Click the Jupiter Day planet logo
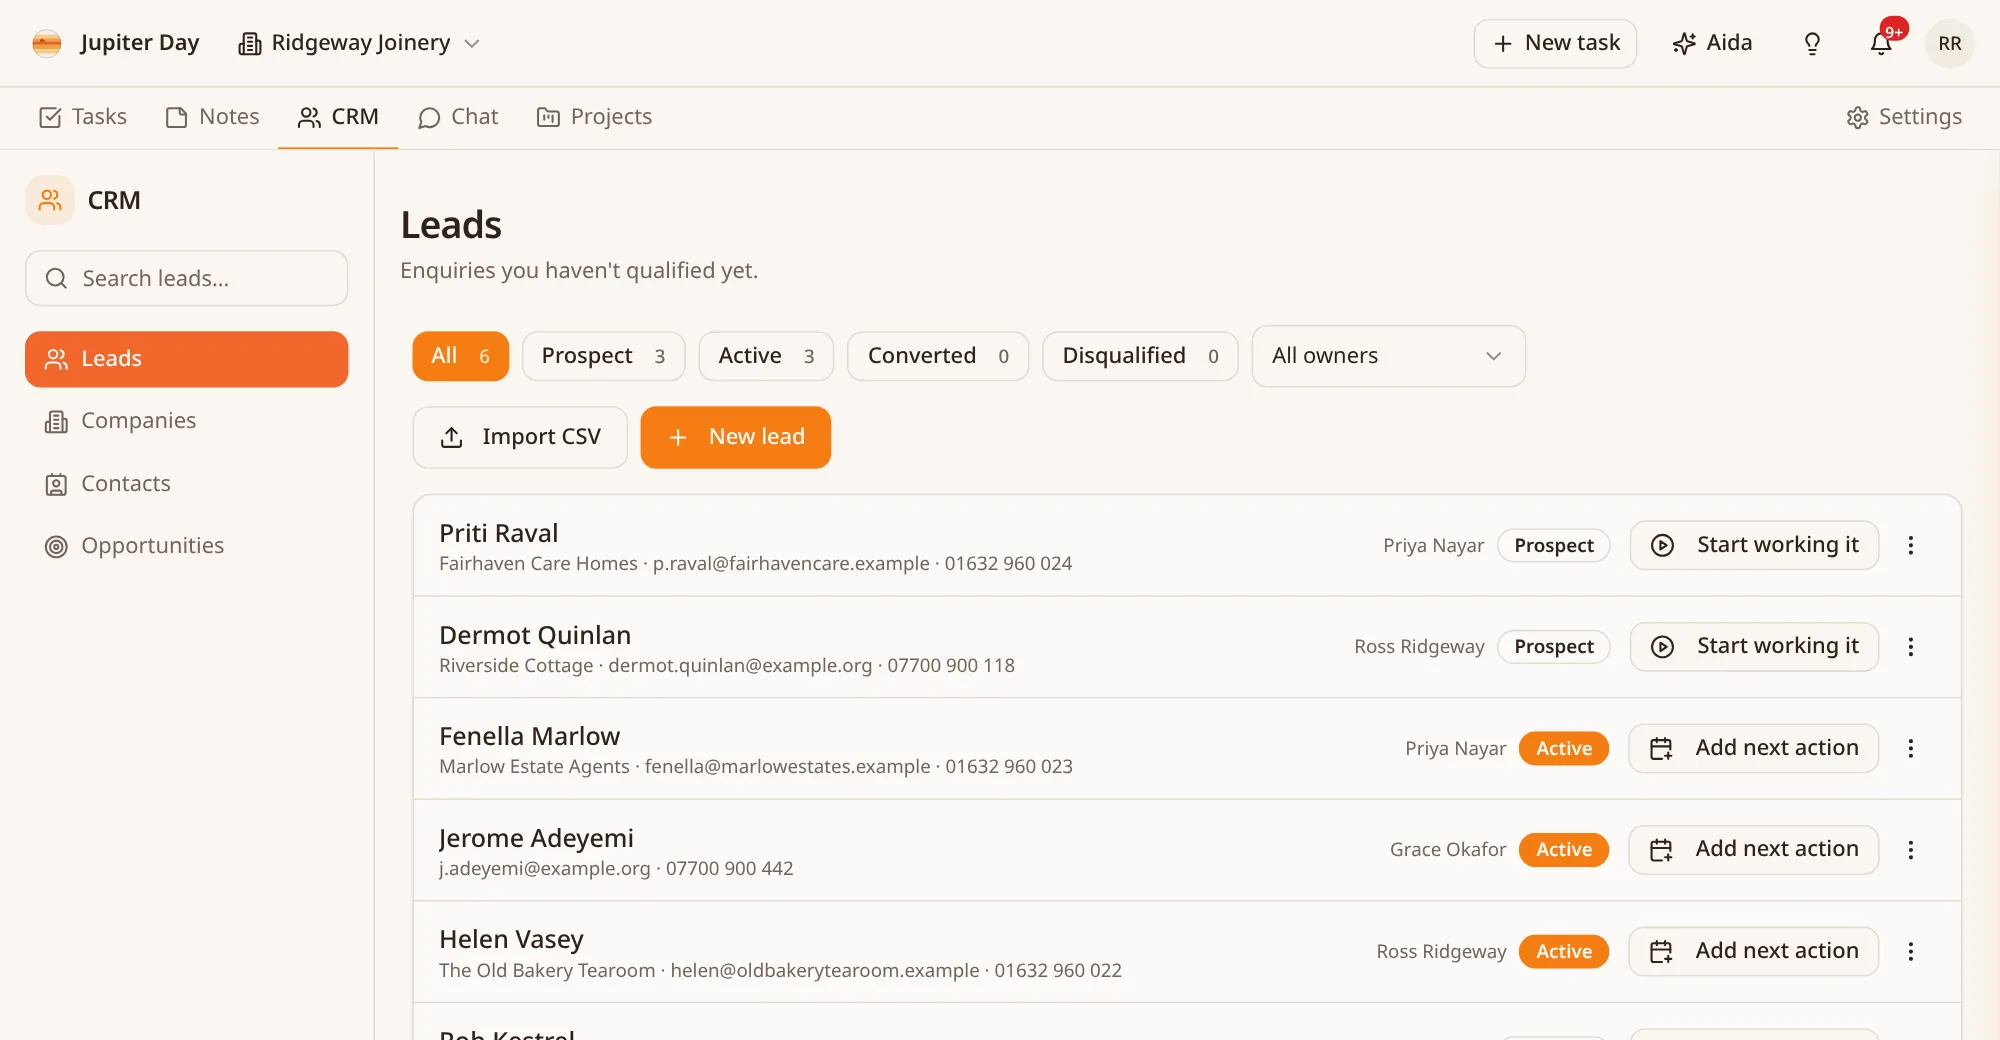2000x1040 pixels. (47, 43)
